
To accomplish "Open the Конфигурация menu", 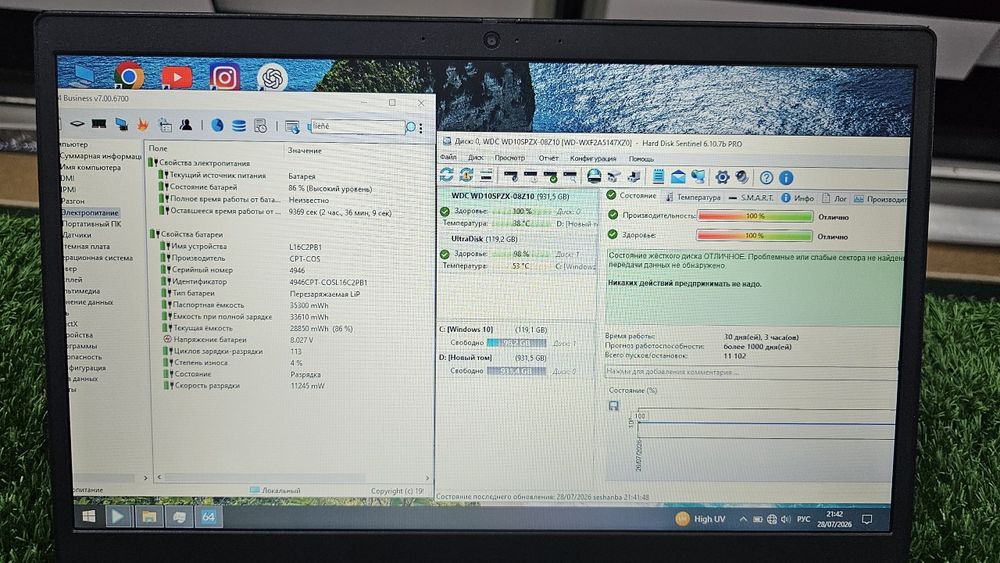I will click(593, 158).
